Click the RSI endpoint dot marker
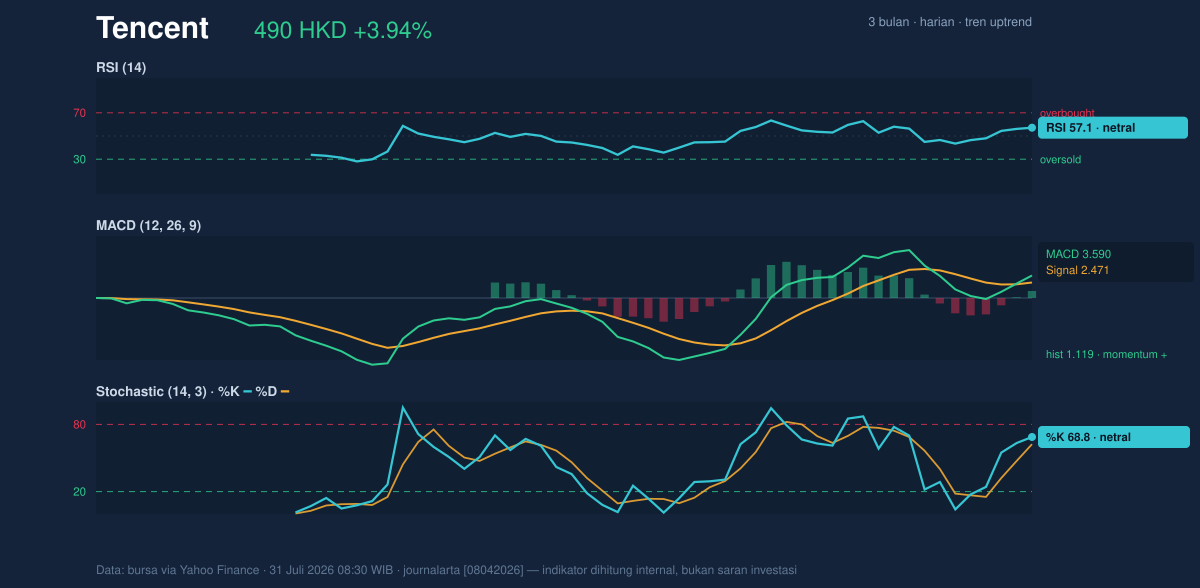Screen dimensions: 1200x588 coord(1032,127)
